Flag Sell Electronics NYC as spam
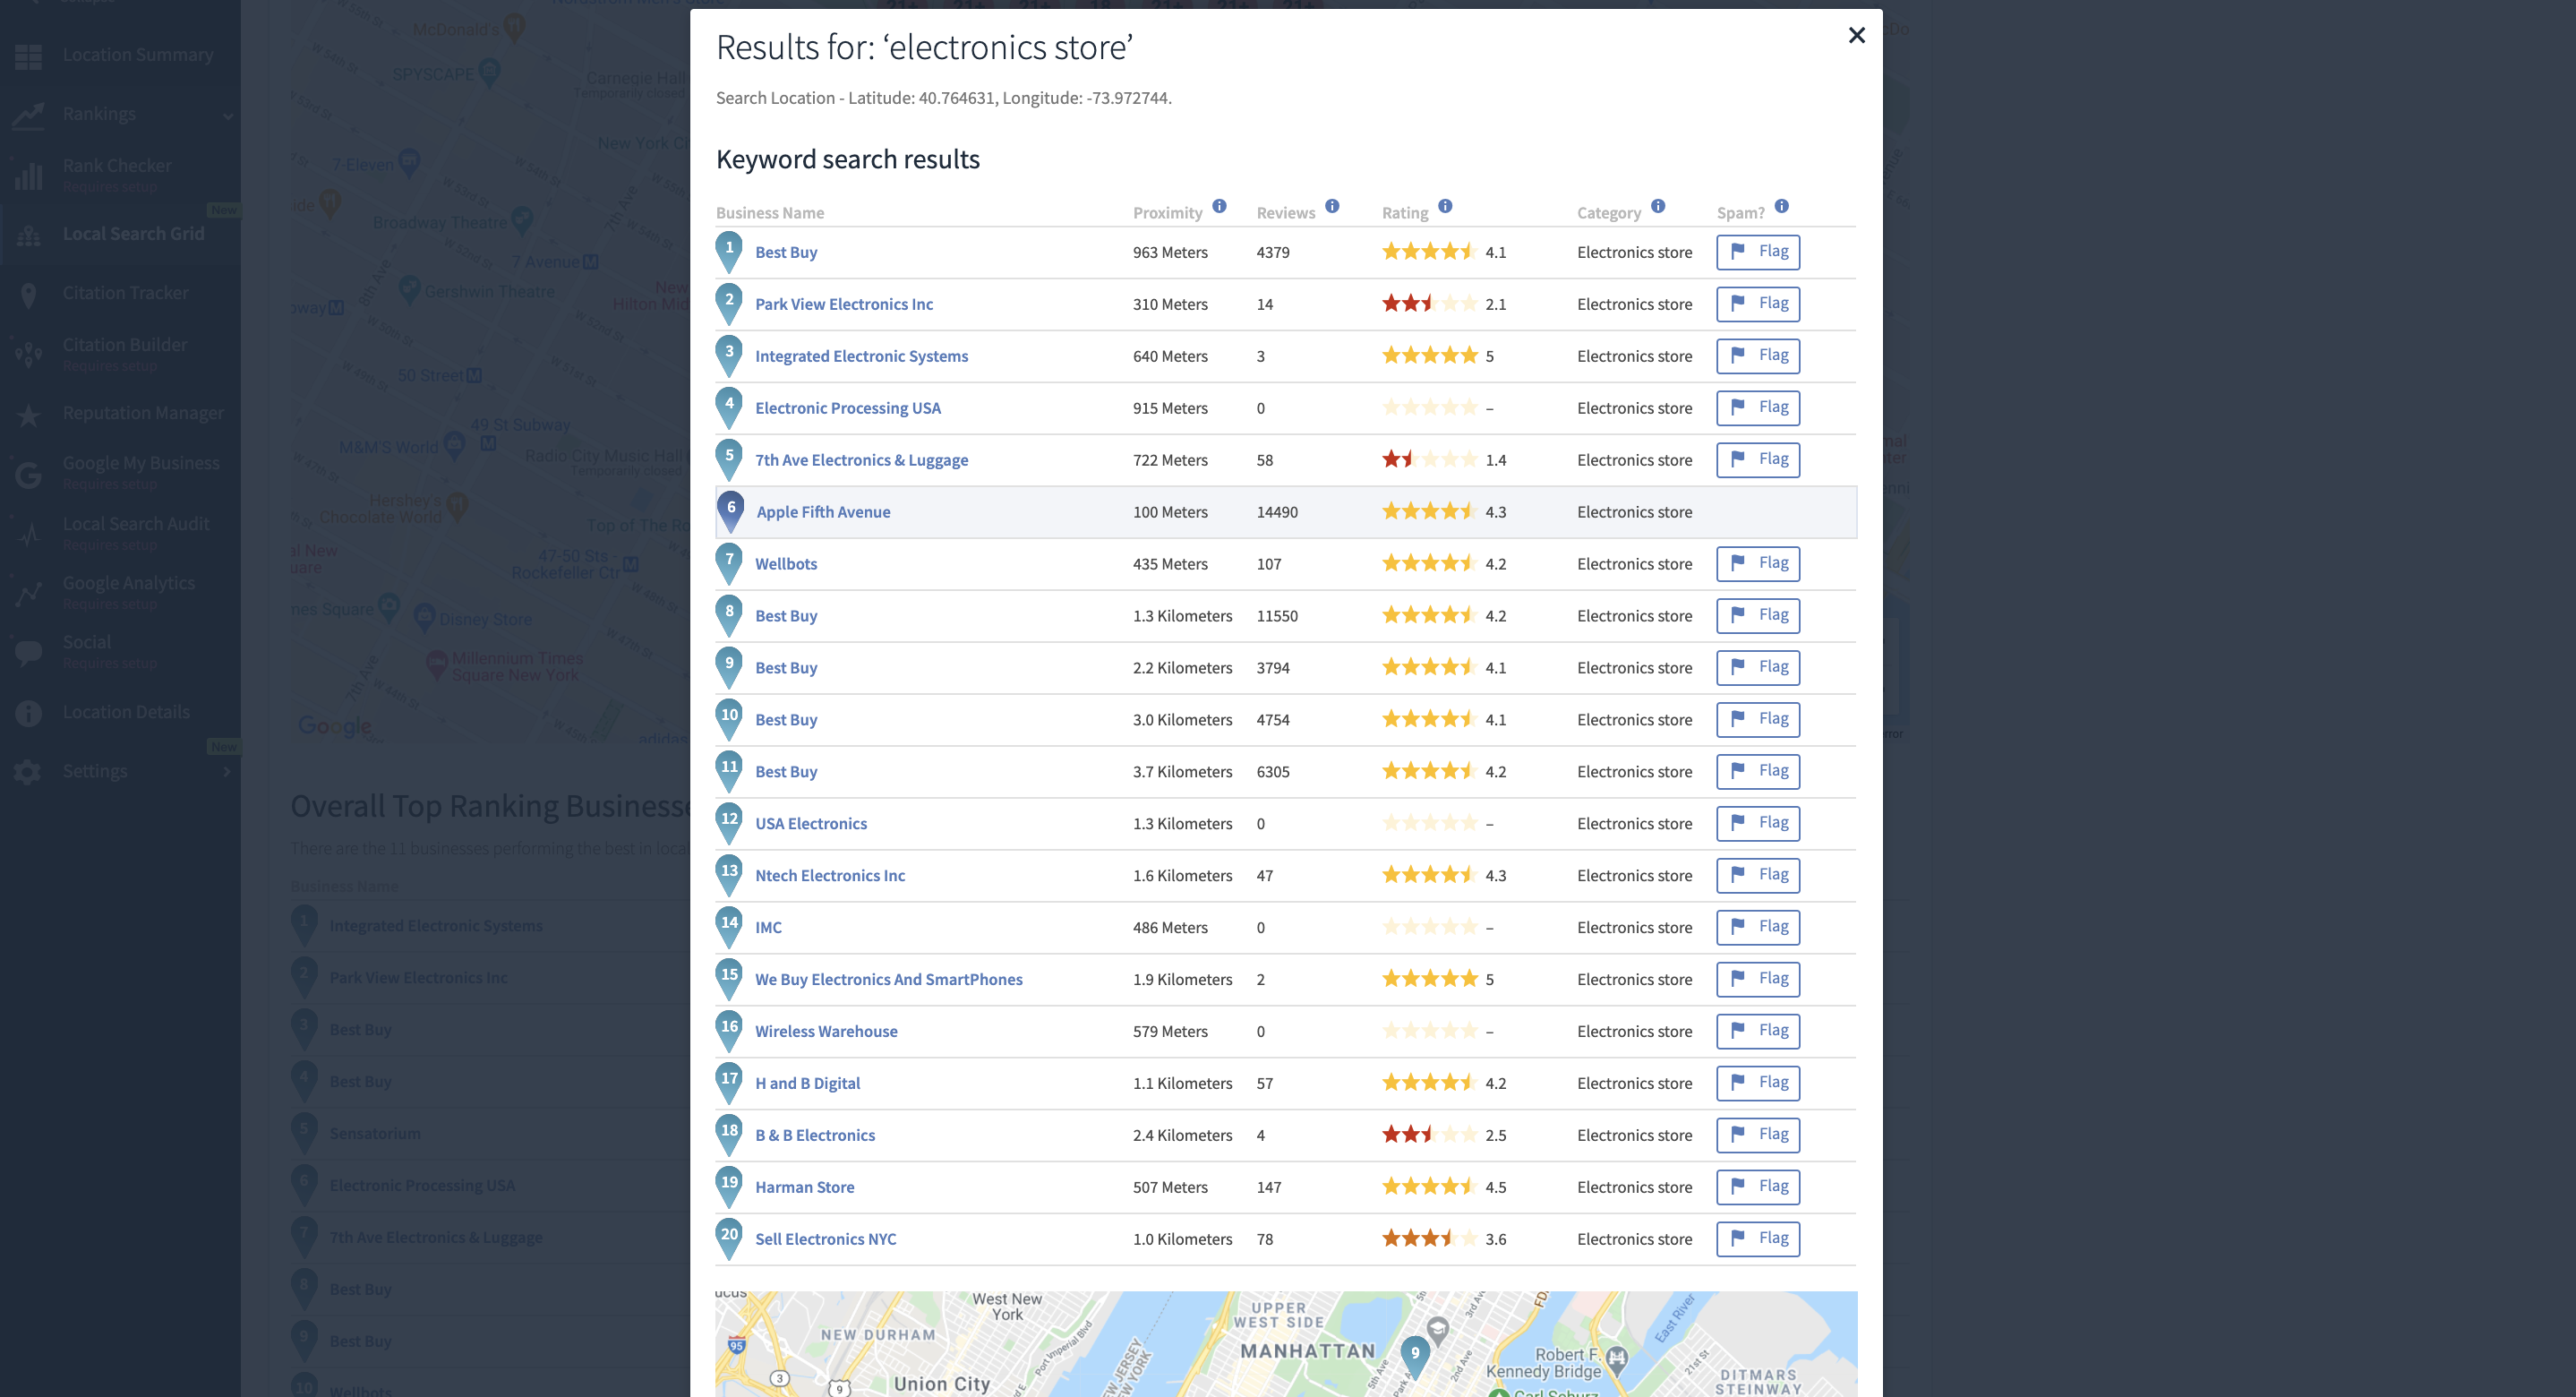2576x1397 pixels. click(x=1757, y=1238)
